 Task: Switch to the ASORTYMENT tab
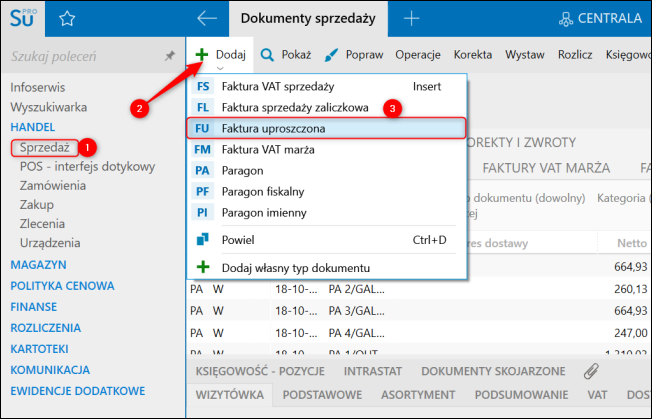(418, 395)
